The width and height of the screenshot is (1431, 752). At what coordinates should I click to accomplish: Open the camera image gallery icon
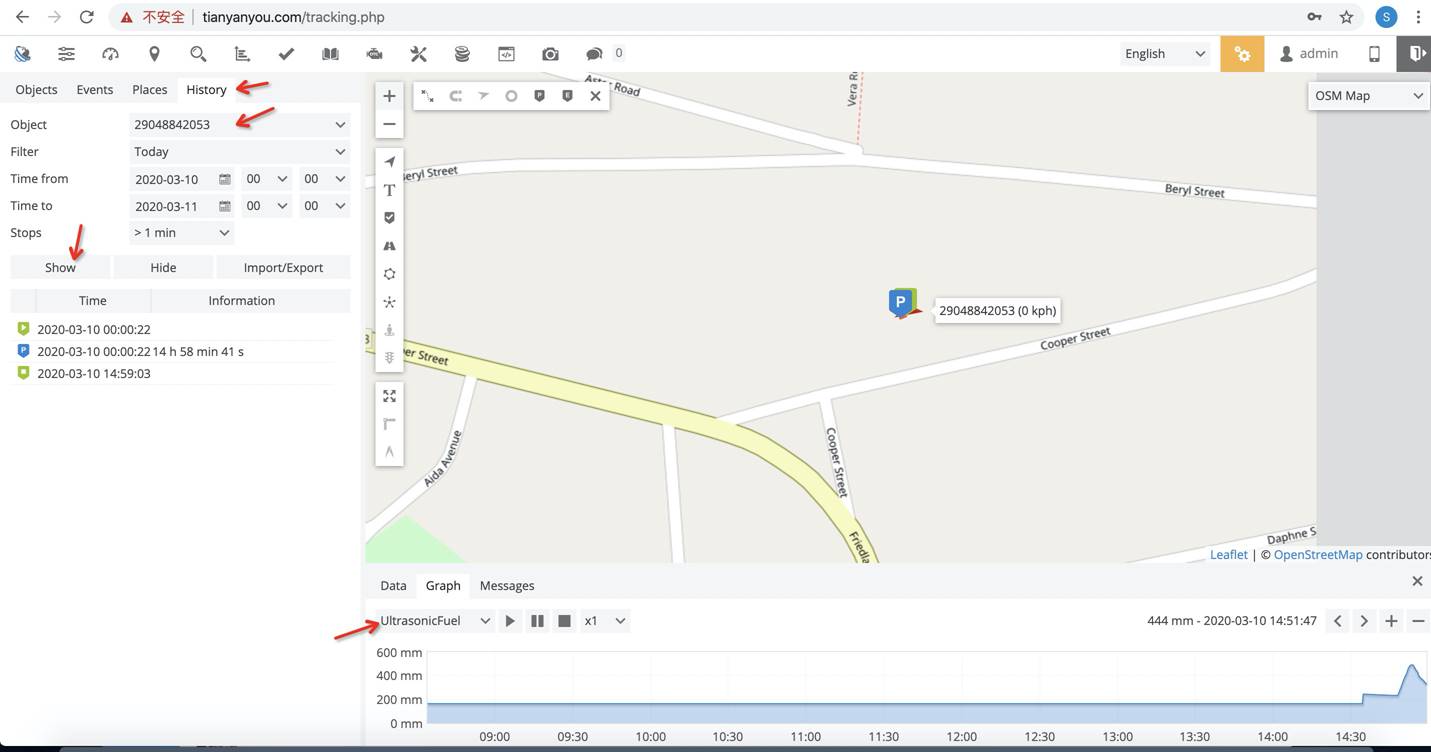coord(550,54)
